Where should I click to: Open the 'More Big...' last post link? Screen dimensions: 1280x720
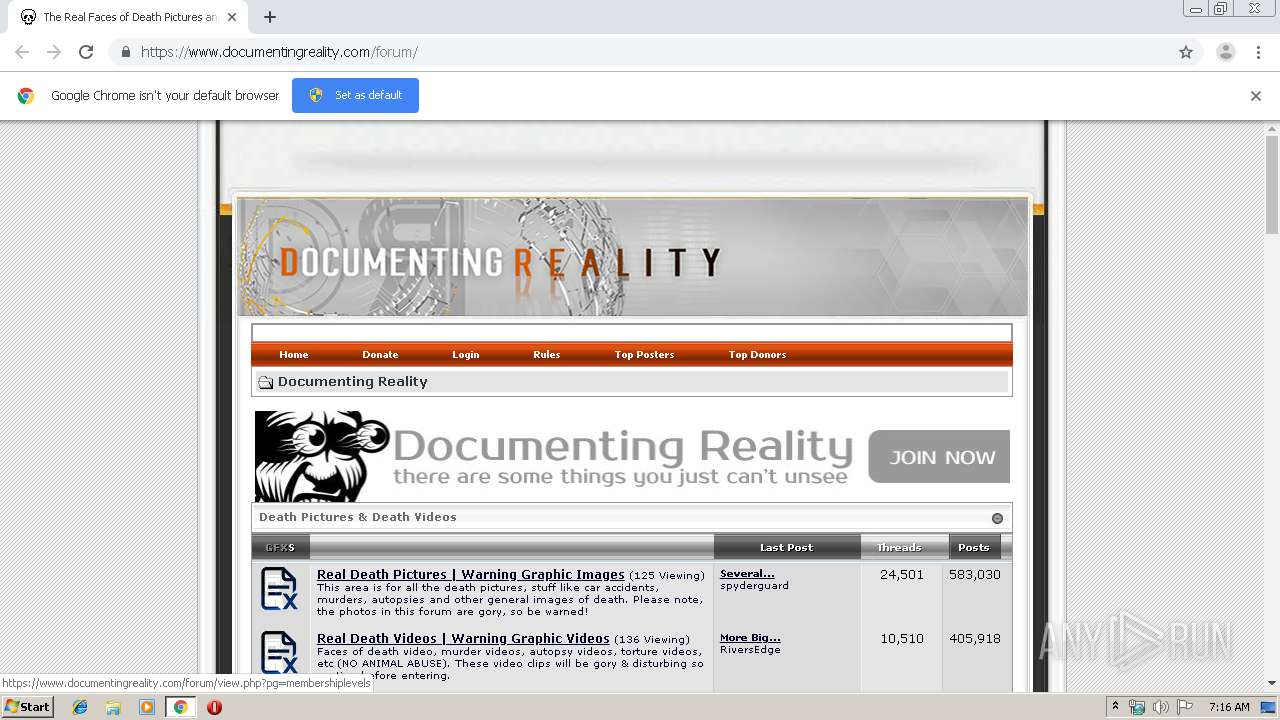coord(750,638)
